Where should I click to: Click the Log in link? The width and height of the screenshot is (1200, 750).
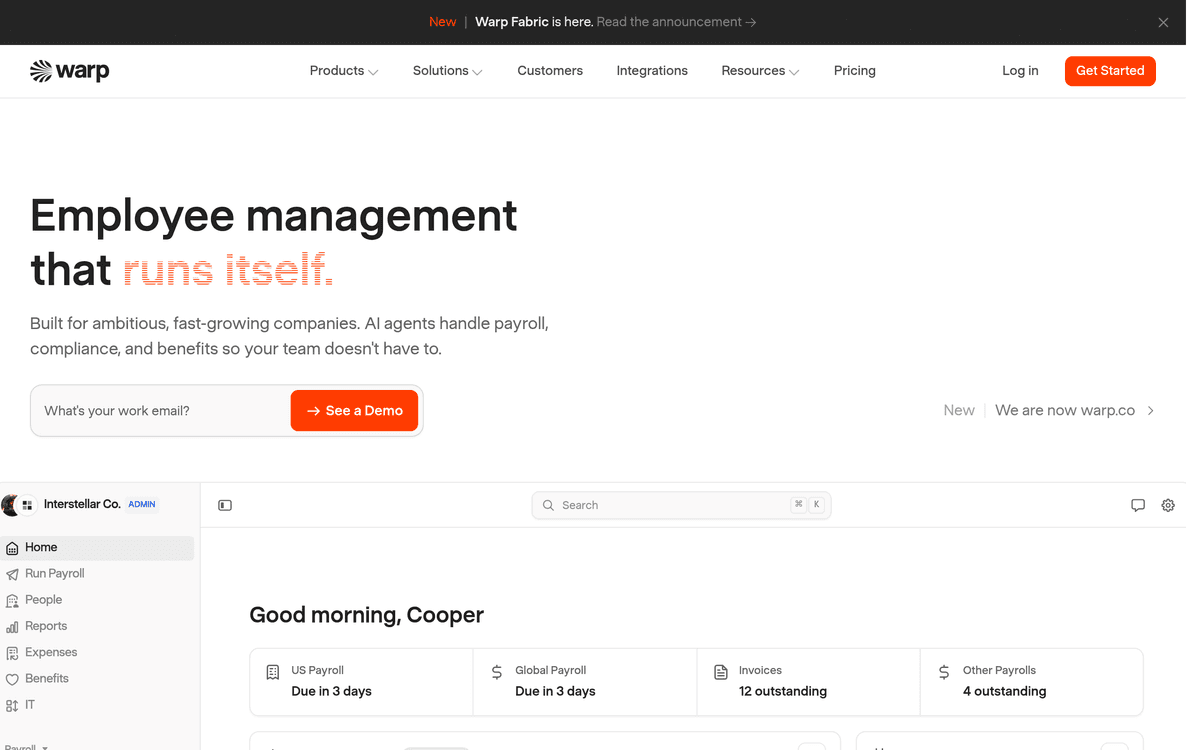tap(1020, 71)
